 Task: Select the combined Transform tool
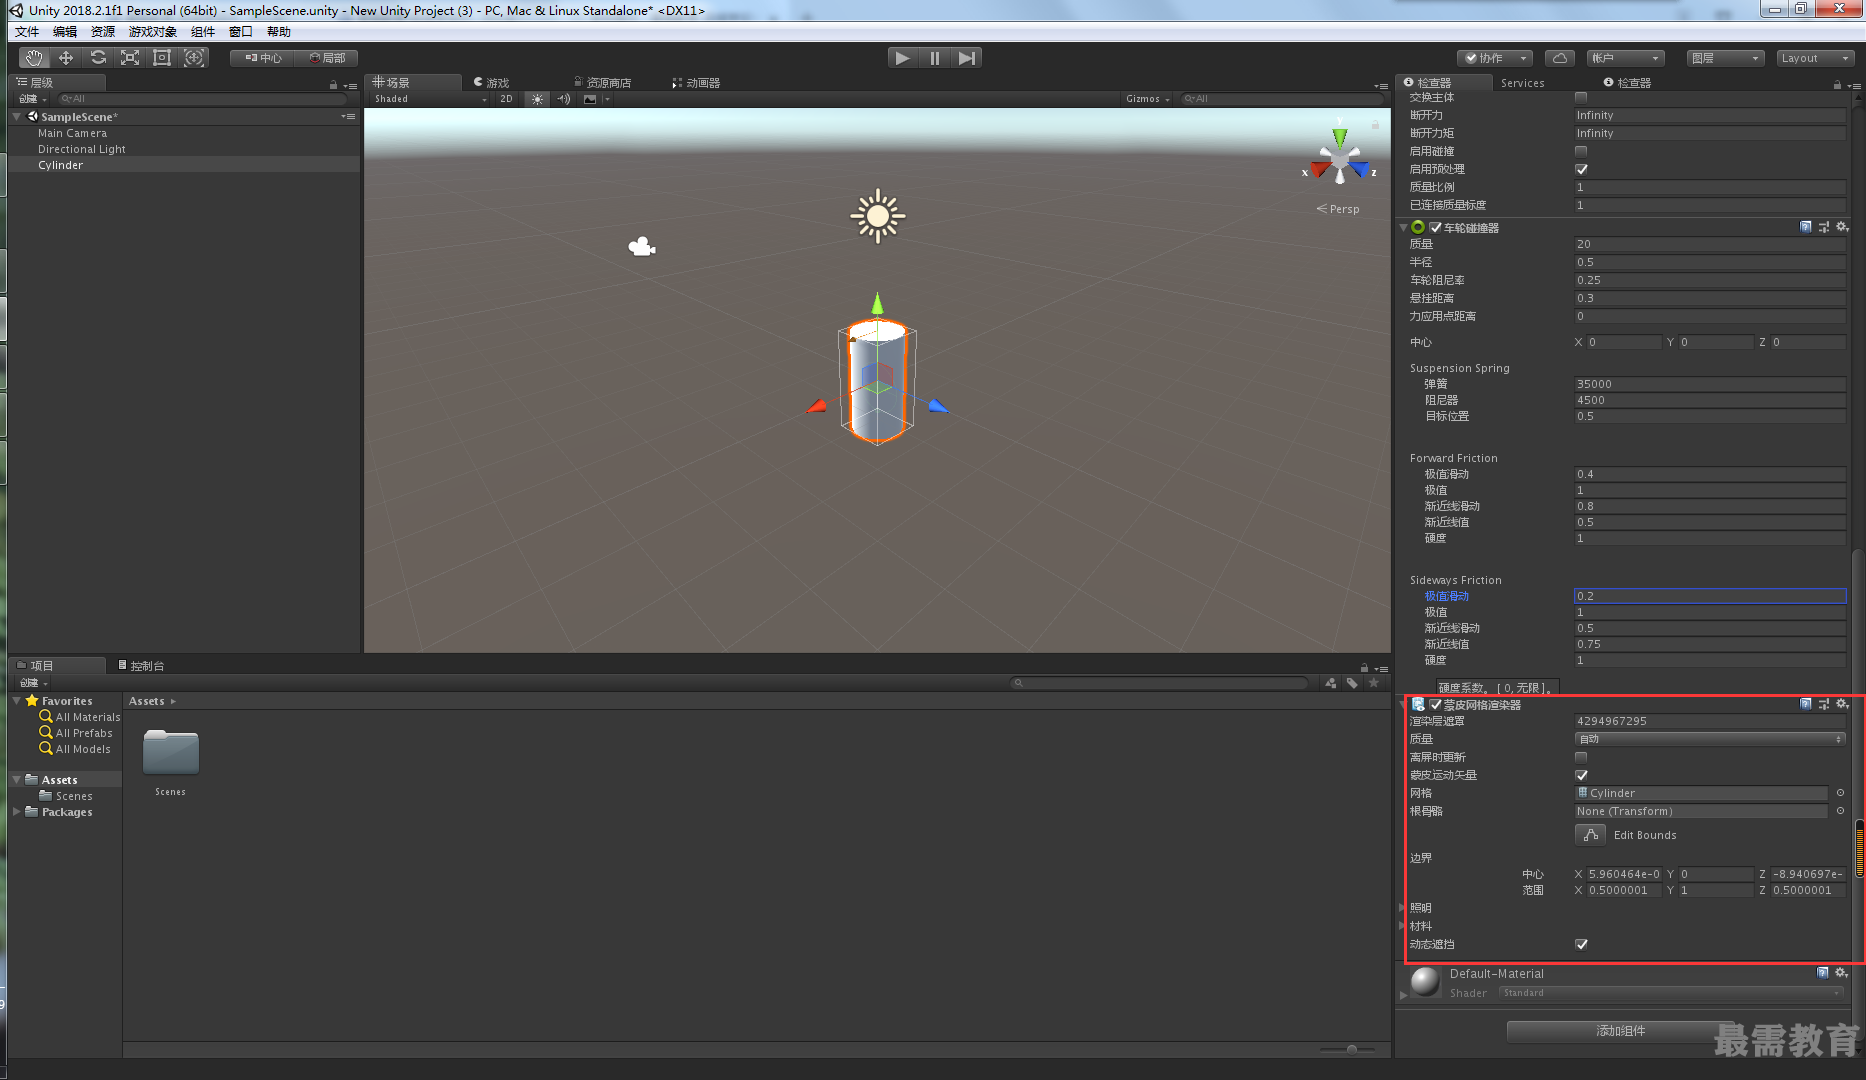coord(194,58)
